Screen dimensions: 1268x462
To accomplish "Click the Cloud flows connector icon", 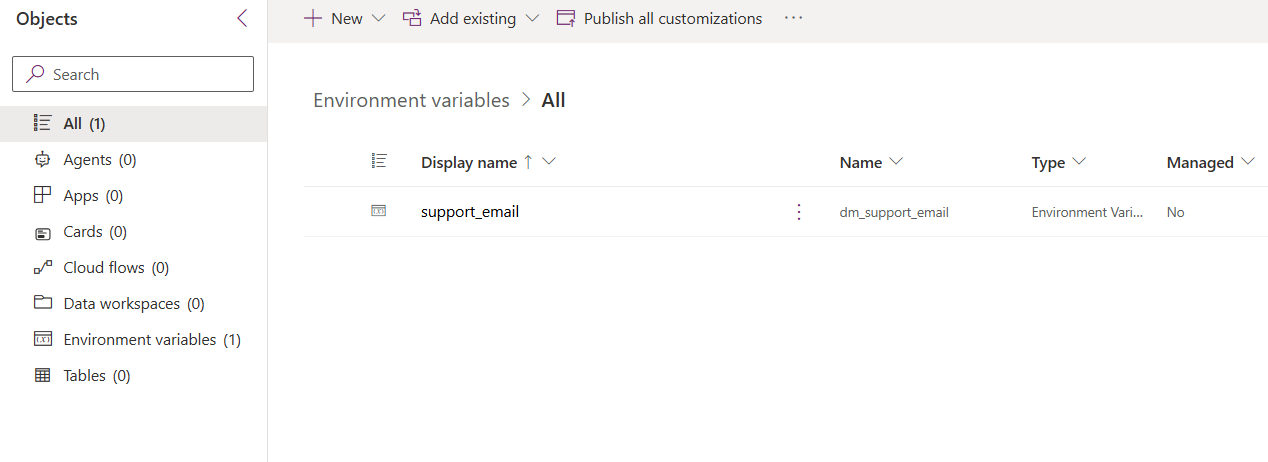I will coord(42,267).
